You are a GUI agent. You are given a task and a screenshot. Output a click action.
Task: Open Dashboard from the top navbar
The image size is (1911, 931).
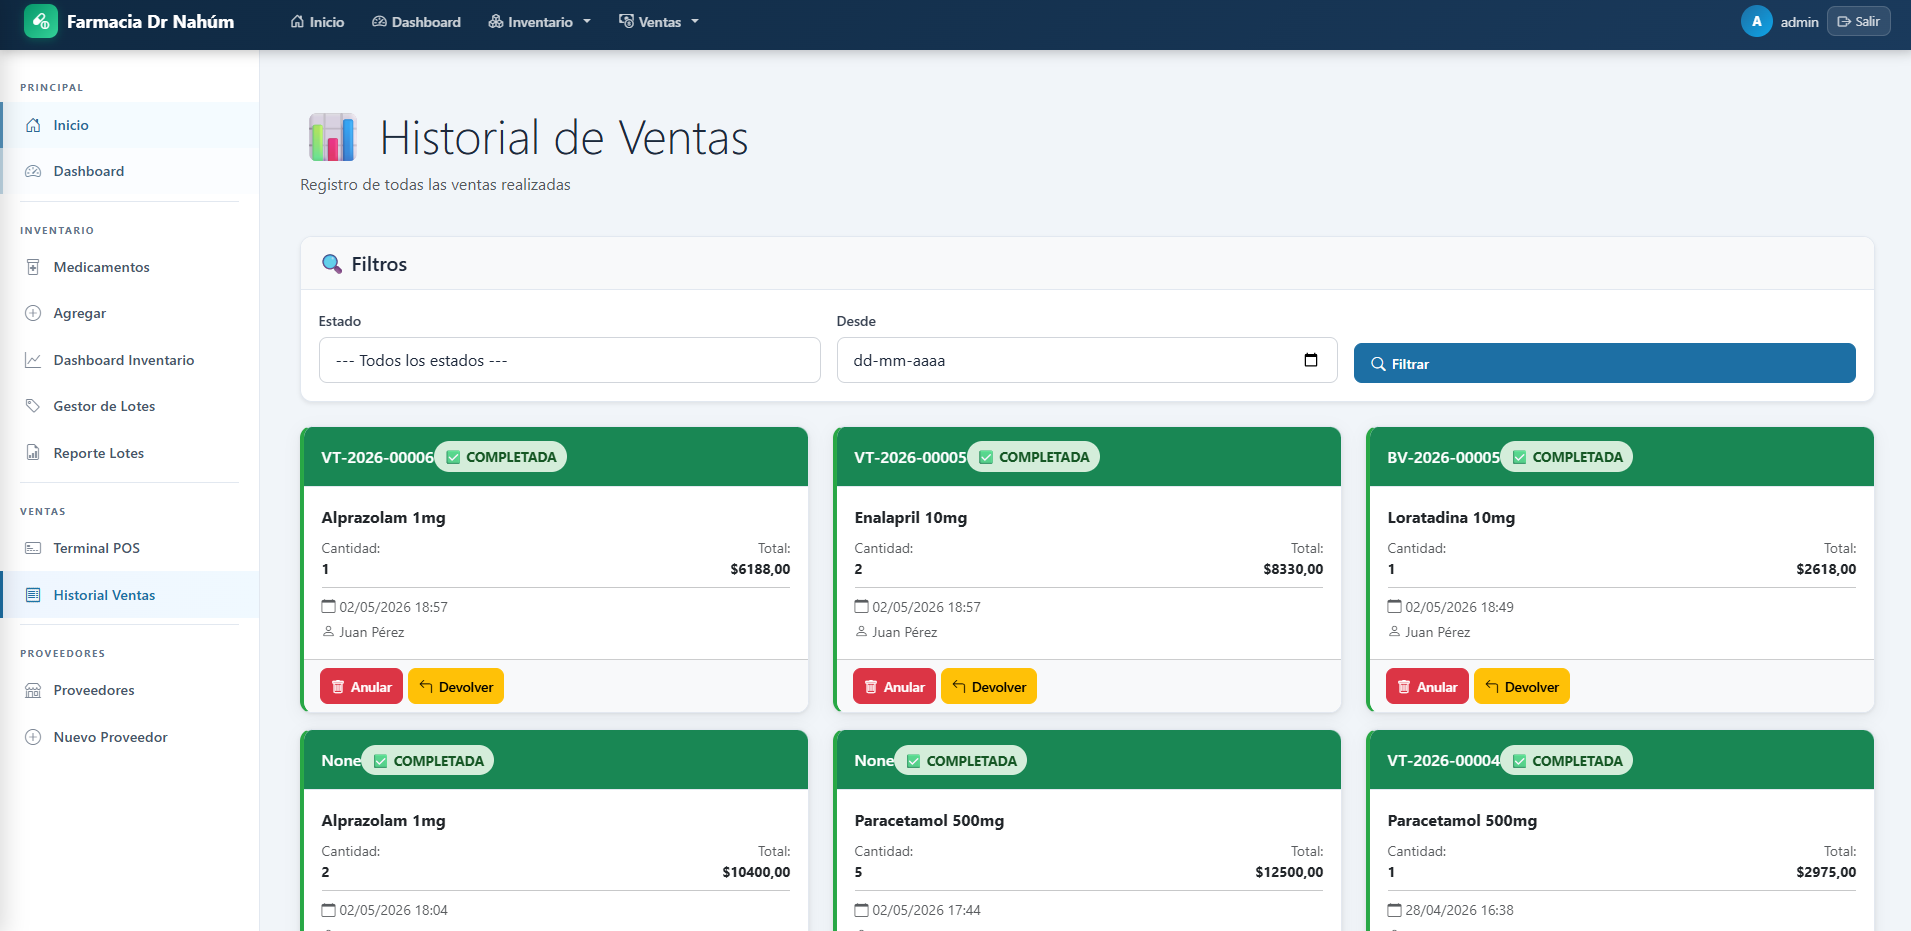416,22
